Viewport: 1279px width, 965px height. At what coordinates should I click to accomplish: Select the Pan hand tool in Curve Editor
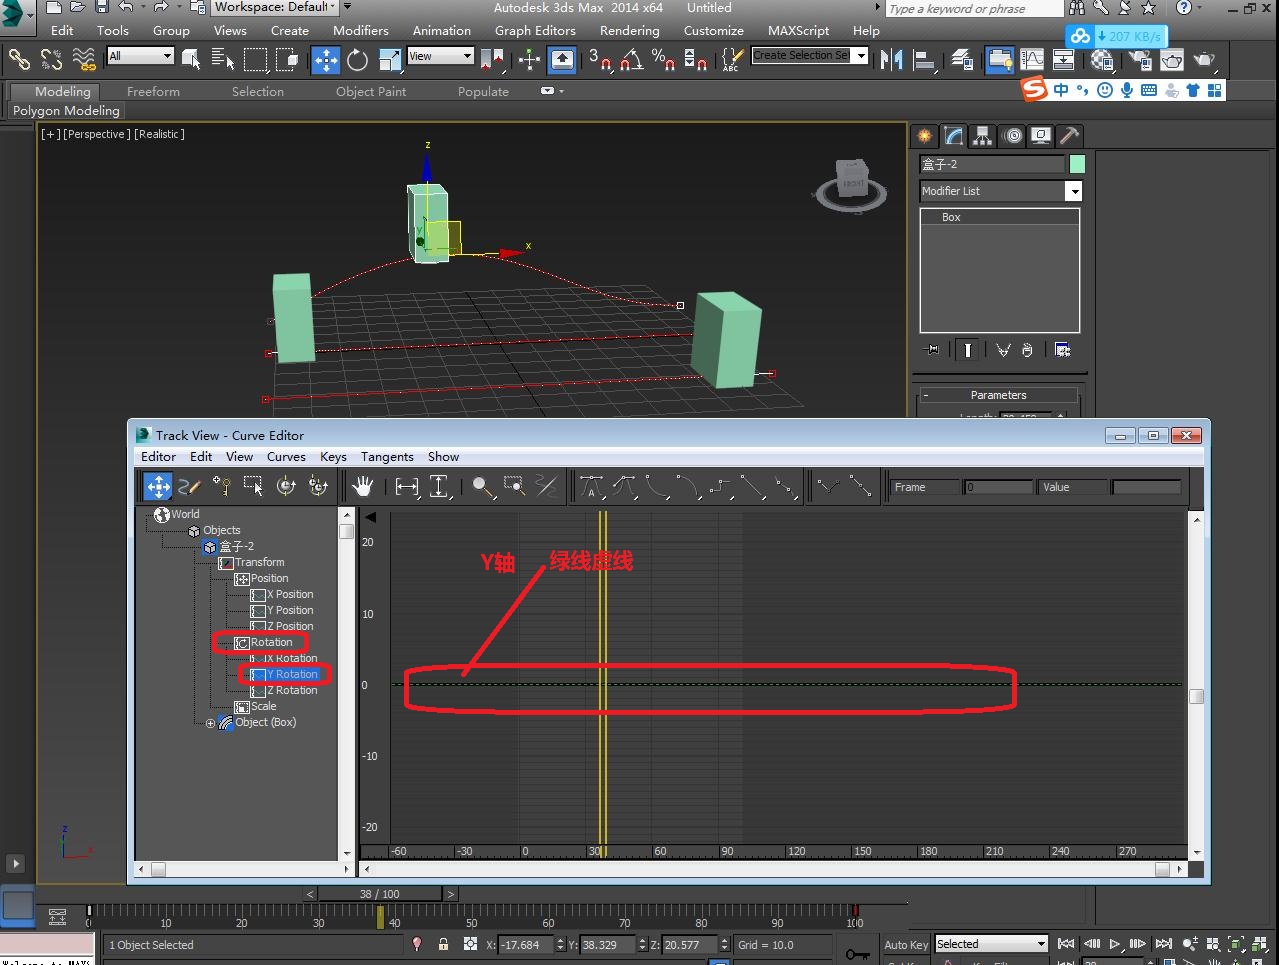[x=362, y=487]
